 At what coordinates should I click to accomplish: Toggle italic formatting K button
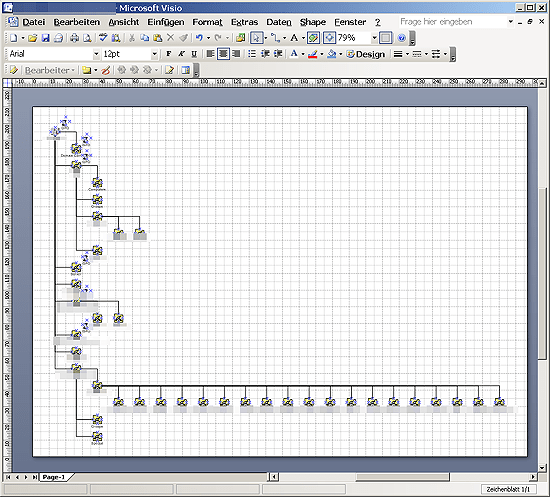[181, 54]
